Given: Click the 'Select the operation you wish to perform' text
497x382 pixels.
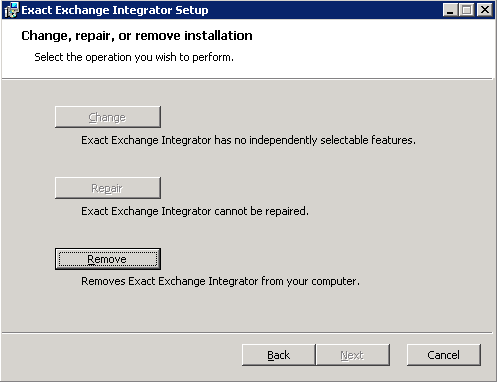Looking at the screenshot, I should [134, 57].
